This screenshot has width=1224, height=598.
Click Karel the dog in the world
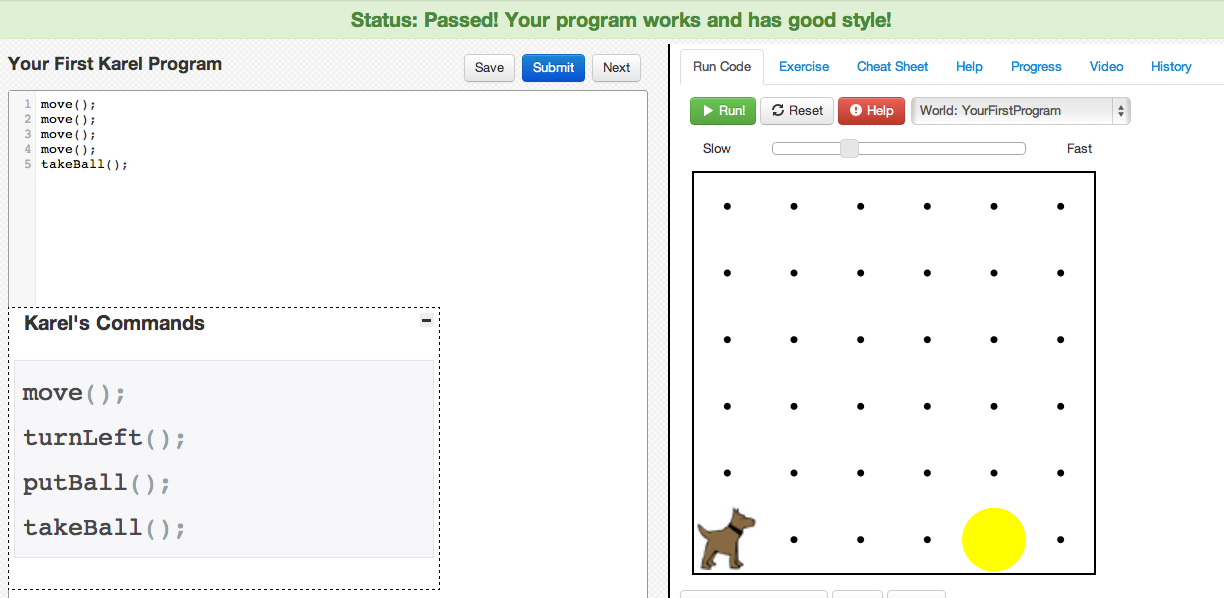pyautogui.click(x=724, y=537)
